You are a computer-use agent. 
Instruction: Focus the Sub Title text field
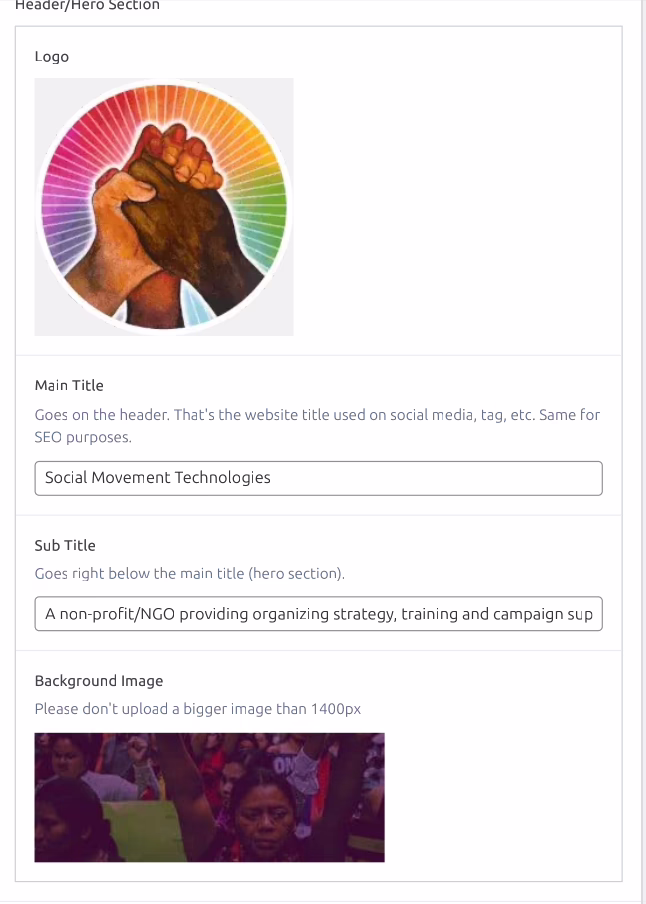[x=318, y=614]
